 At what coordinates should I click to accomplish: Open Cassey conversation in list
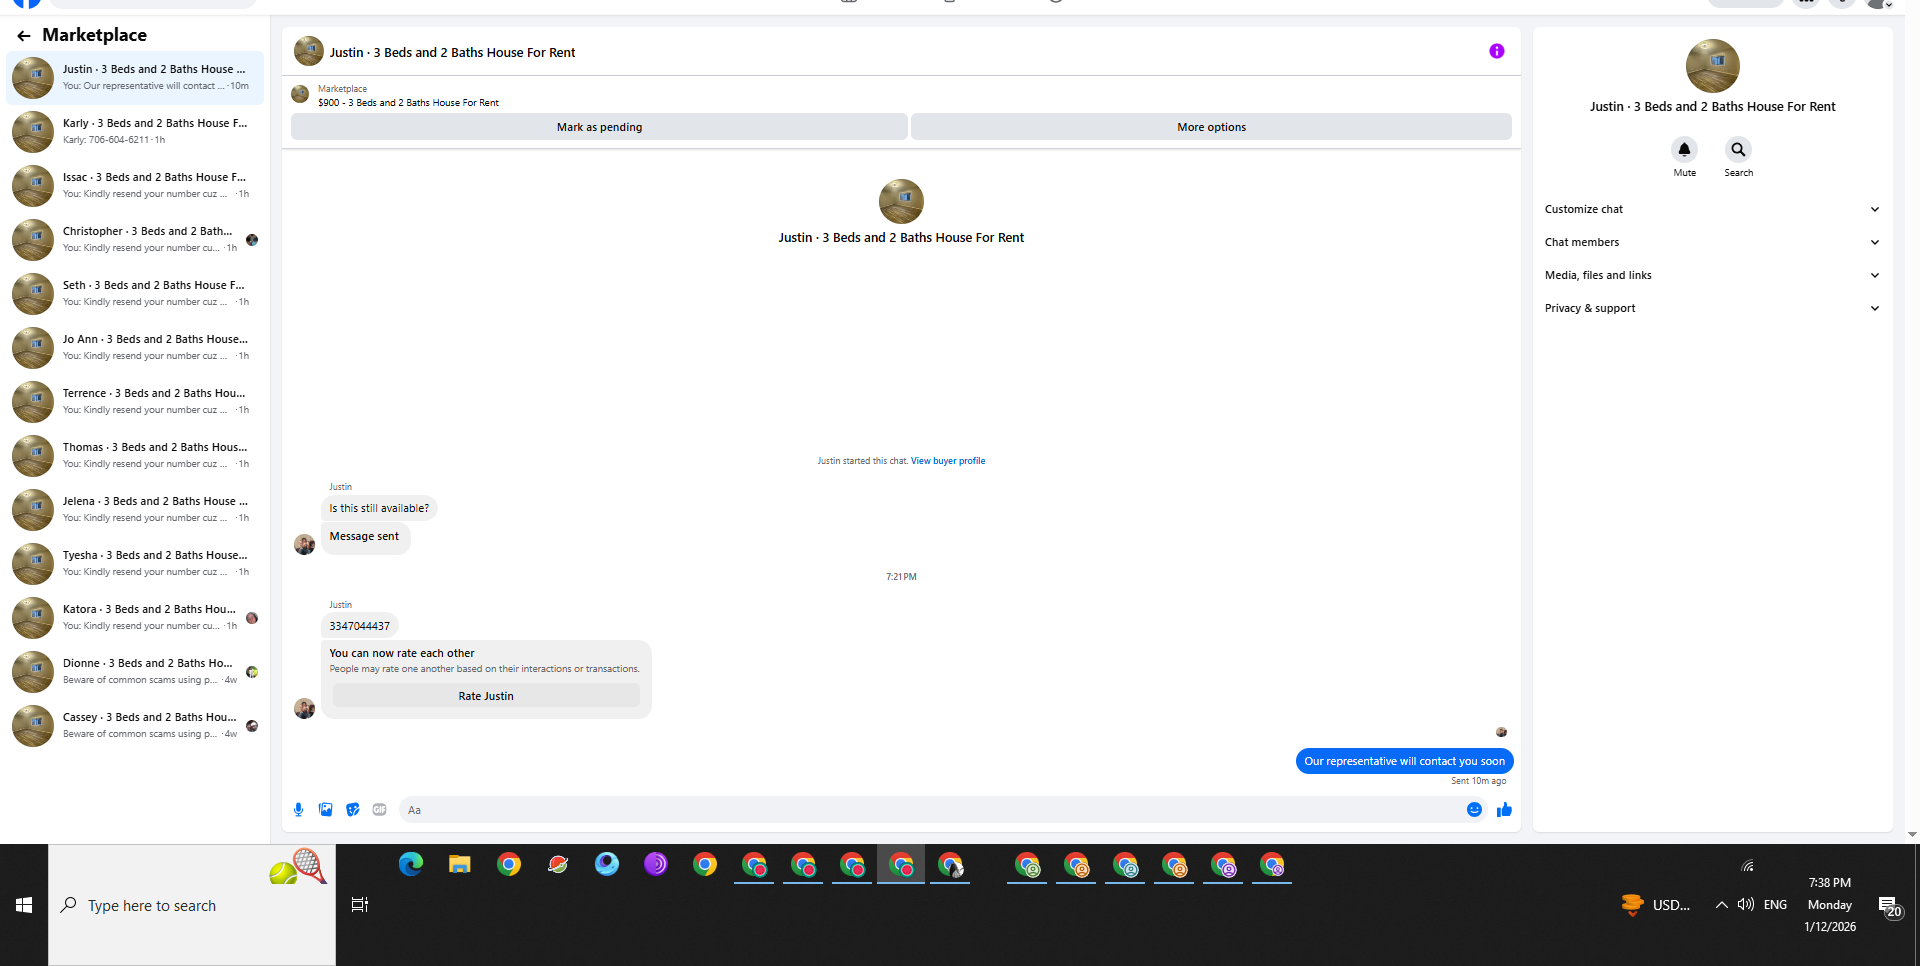click(135, 725)
